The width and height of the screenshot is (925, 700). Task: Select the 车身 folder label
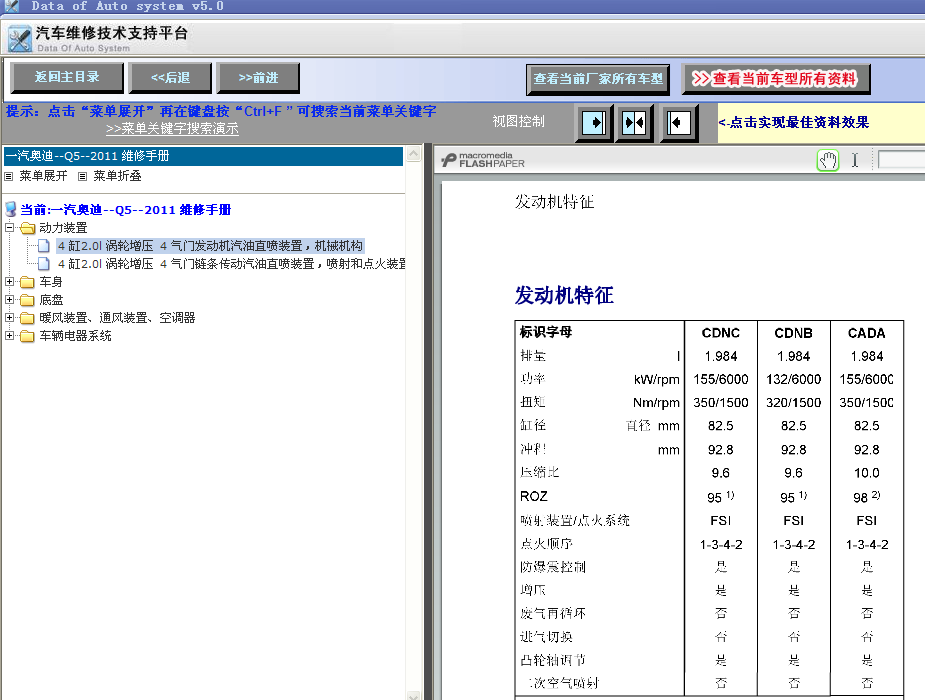(51, 282)
